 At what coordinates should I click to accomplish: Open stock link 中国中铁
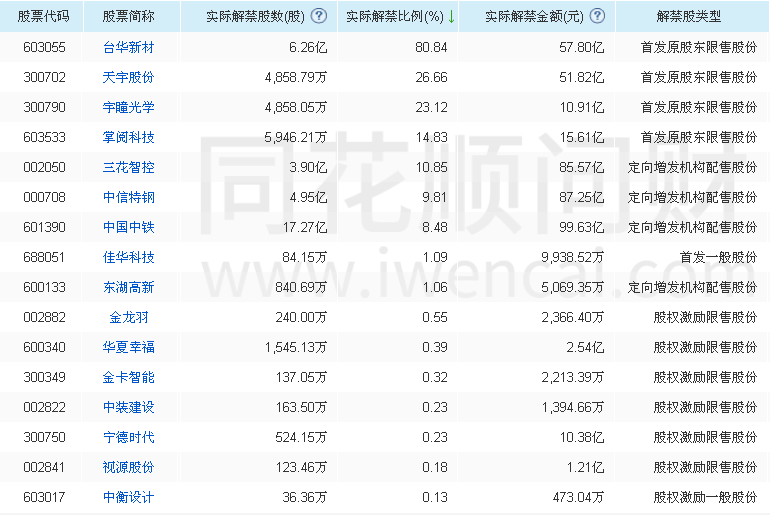(x=129, y=227)
